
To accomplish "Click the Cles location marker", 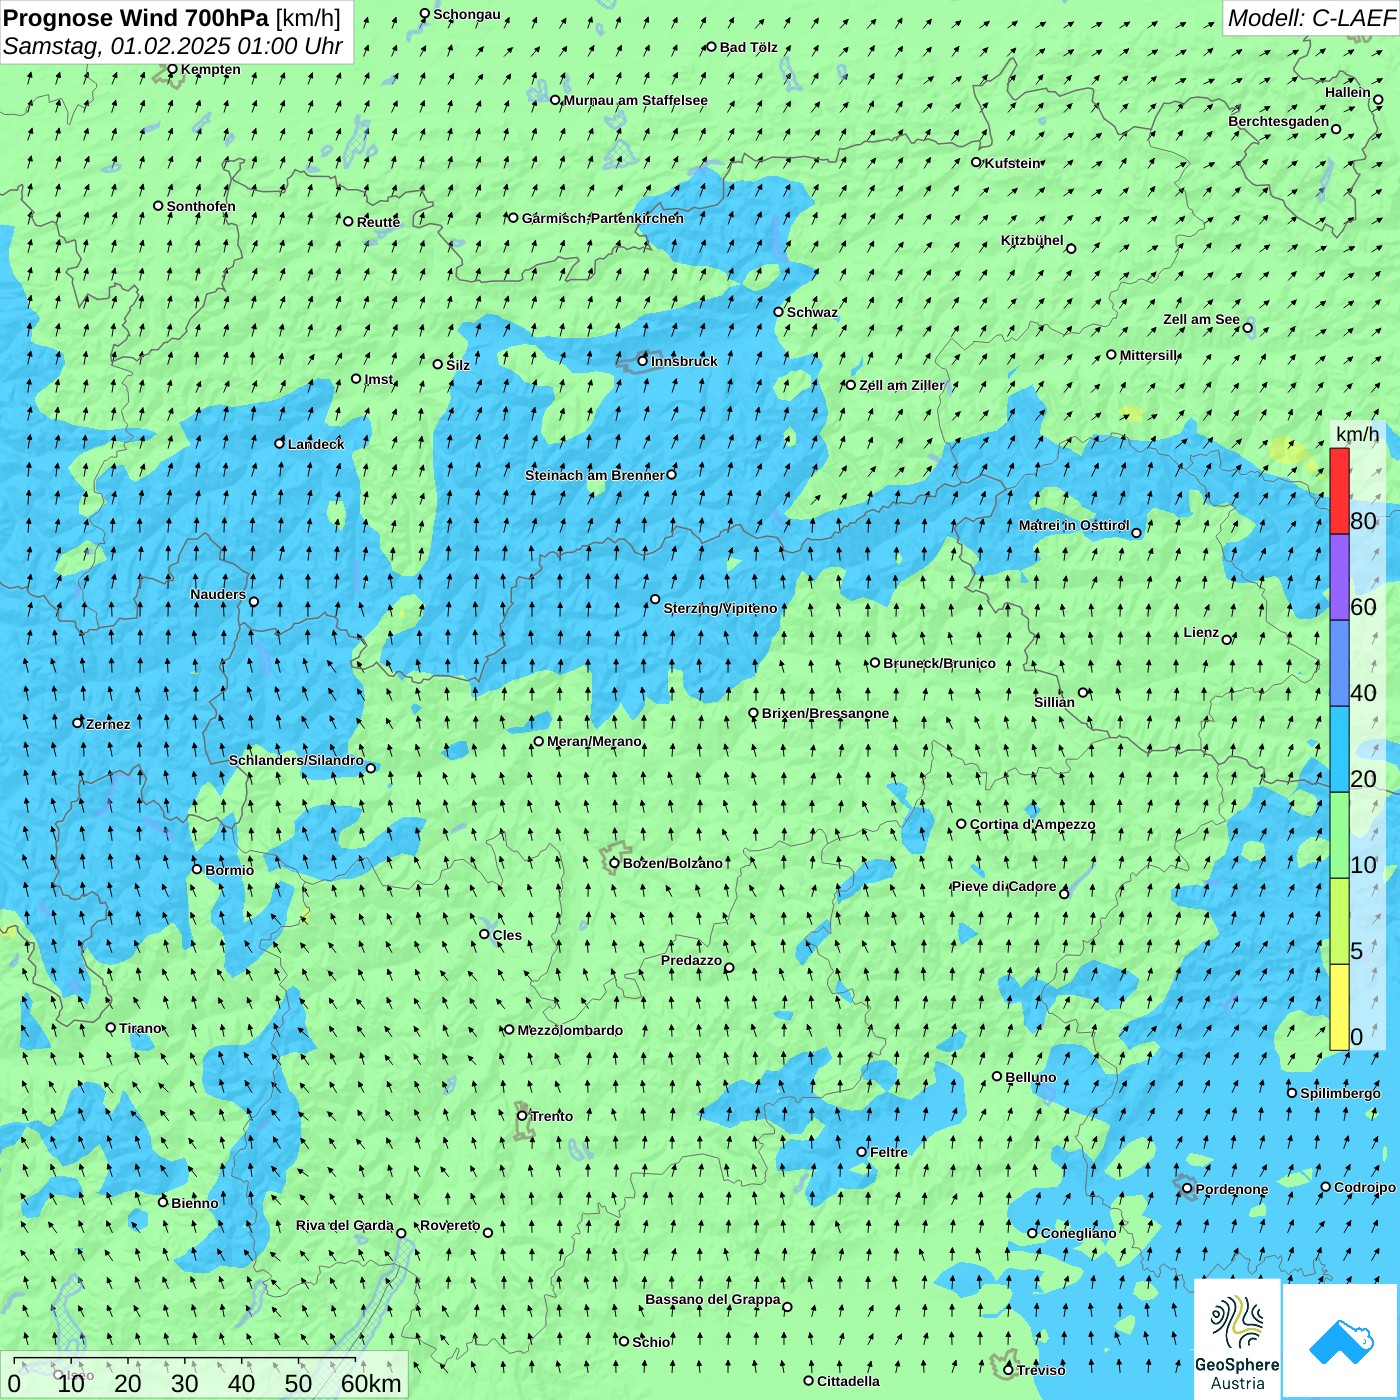I will click(x=484, y=934).
